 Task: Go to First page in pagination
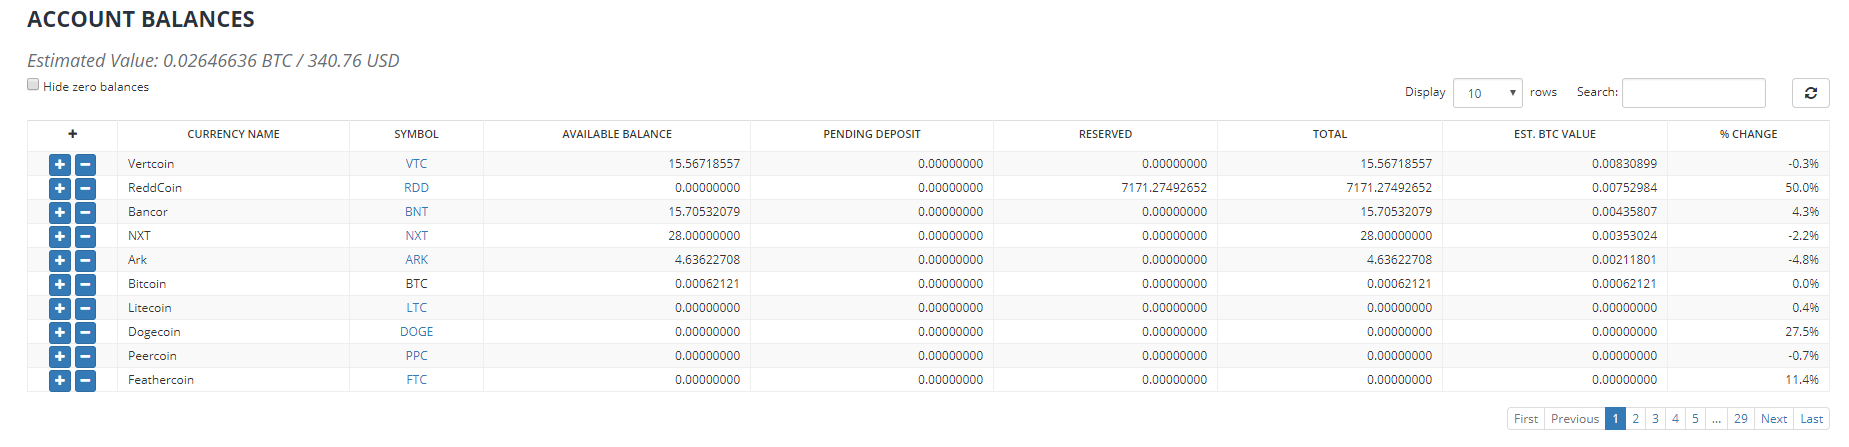(x=1526, y=419)
